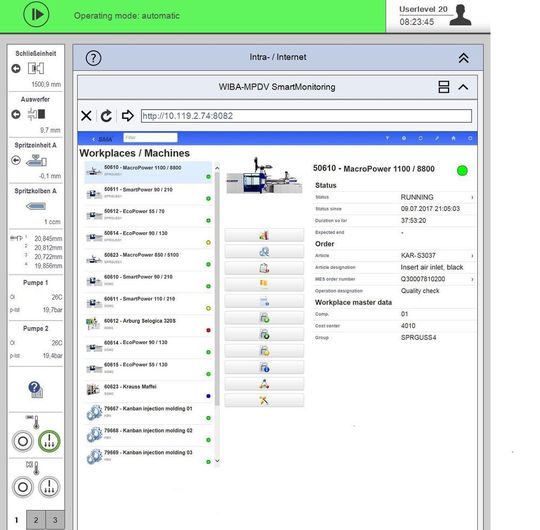Click the personnel group icon button
This screenshot has width=540, height=530.
pos(264,252)
